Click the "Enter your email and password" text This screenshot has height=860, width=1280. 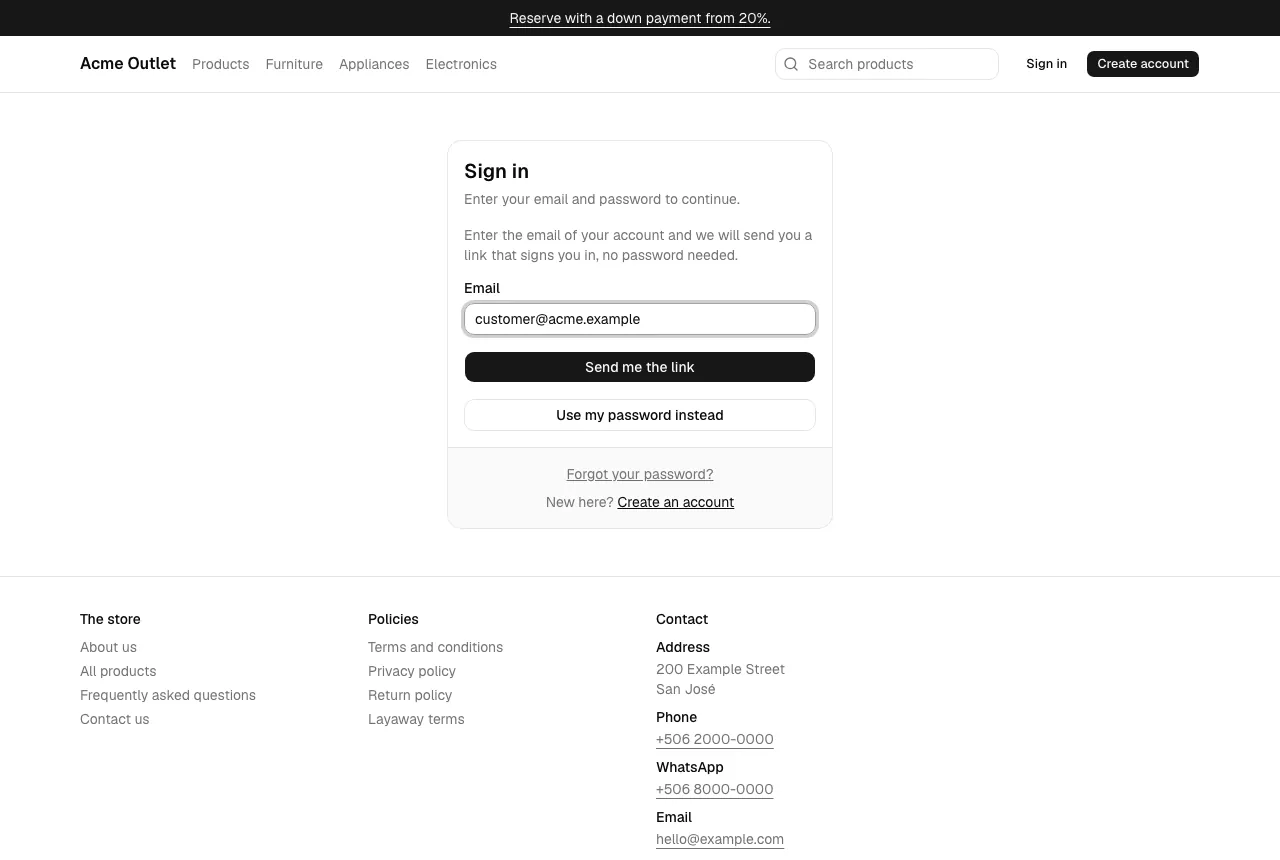602,199
